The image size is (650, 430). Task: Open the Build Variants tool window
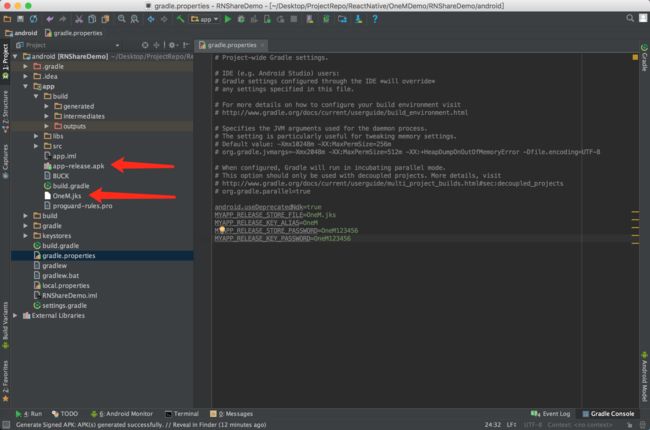[x=5, y=325]
